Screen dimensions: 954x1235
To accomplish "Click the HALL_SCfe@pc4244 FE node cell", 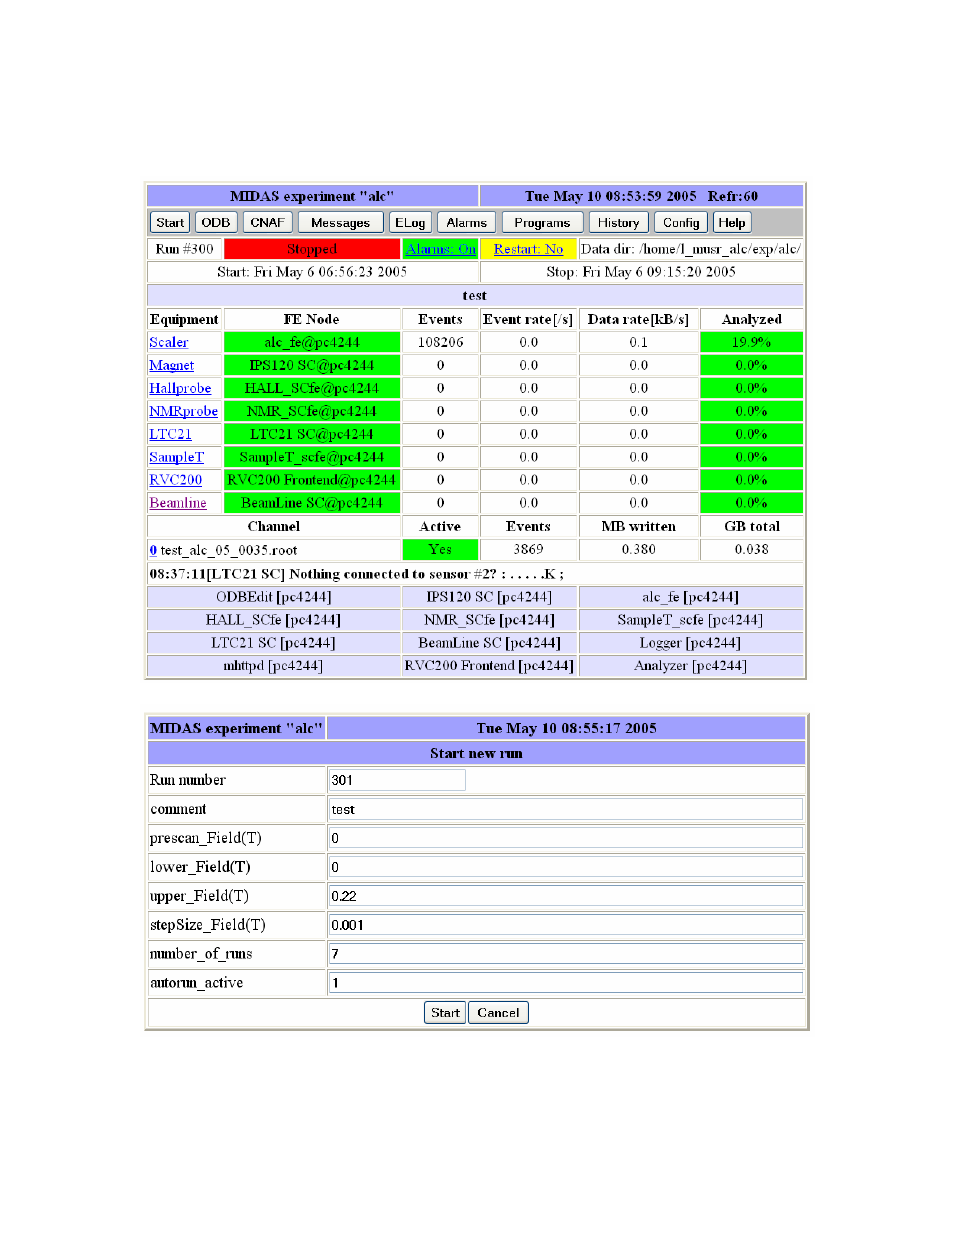I will tap(312, 388).
